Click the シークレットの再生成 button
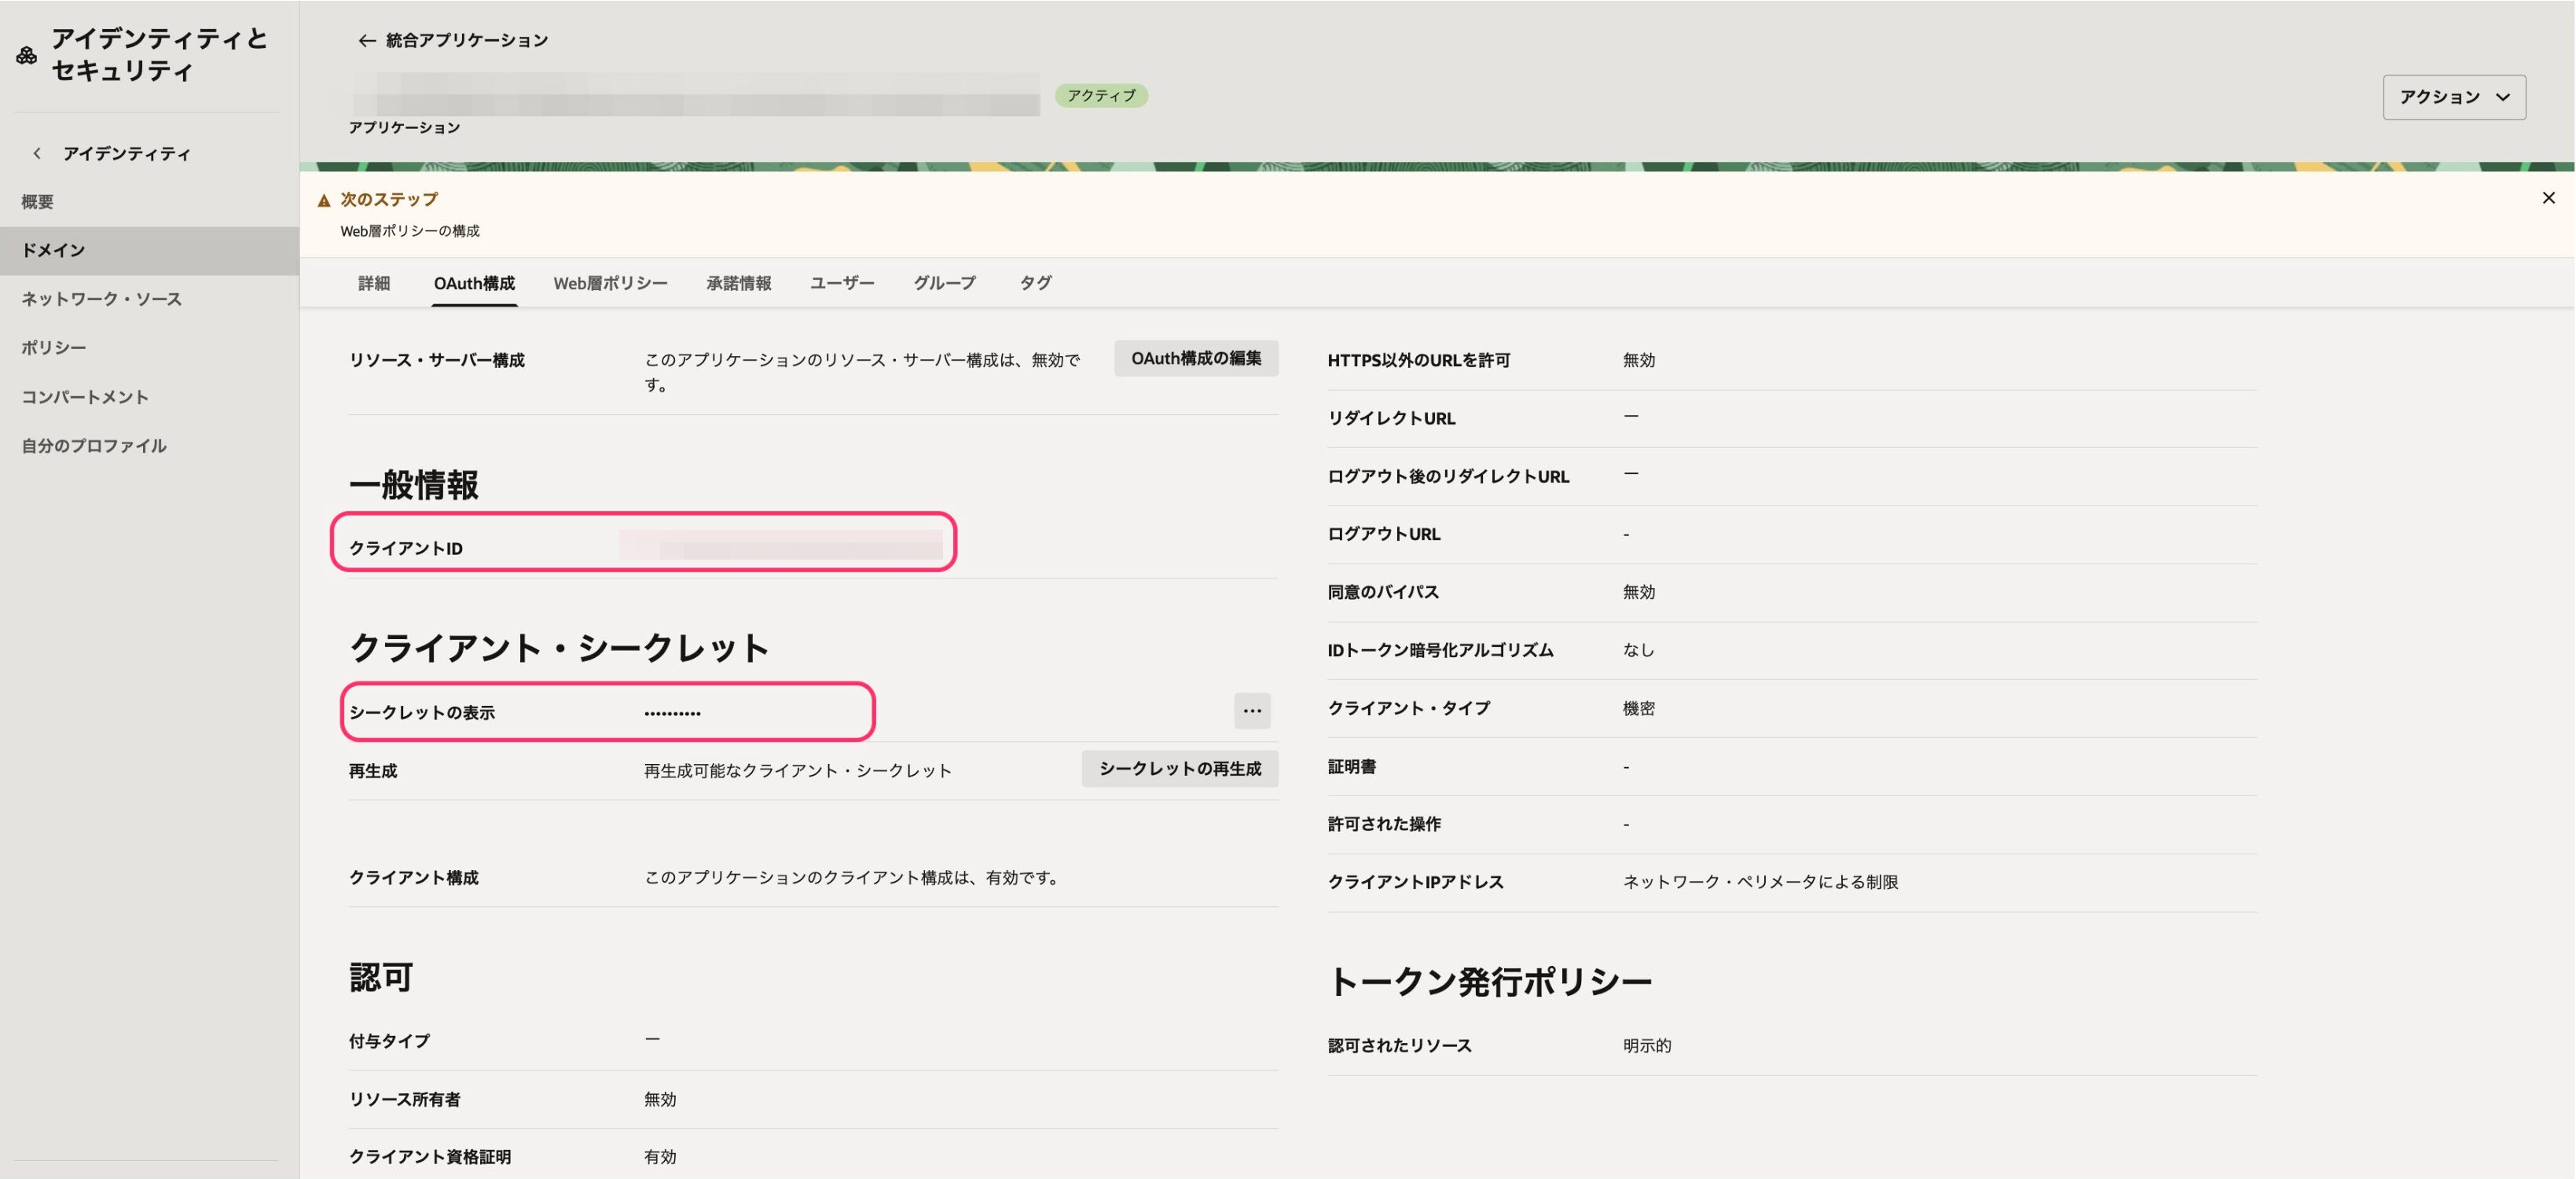 [x=1180, y=769]
